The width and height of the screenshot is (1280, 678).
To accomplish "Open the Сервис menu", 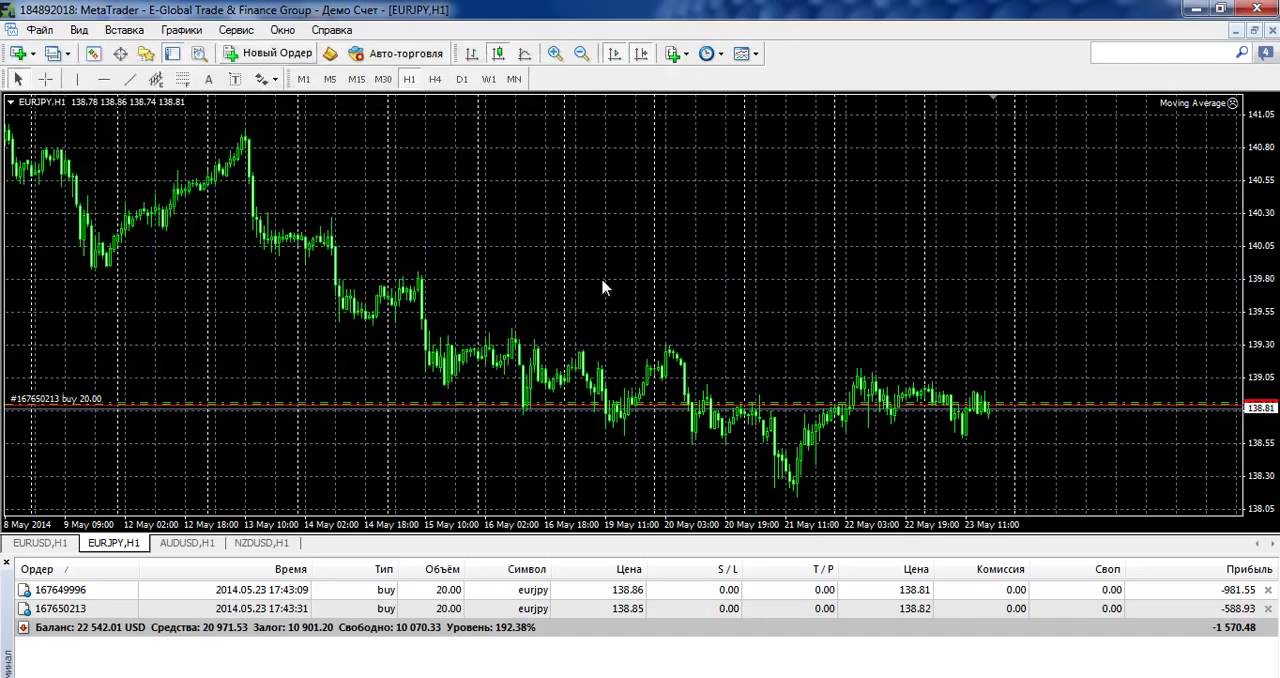I will point(236,30).
